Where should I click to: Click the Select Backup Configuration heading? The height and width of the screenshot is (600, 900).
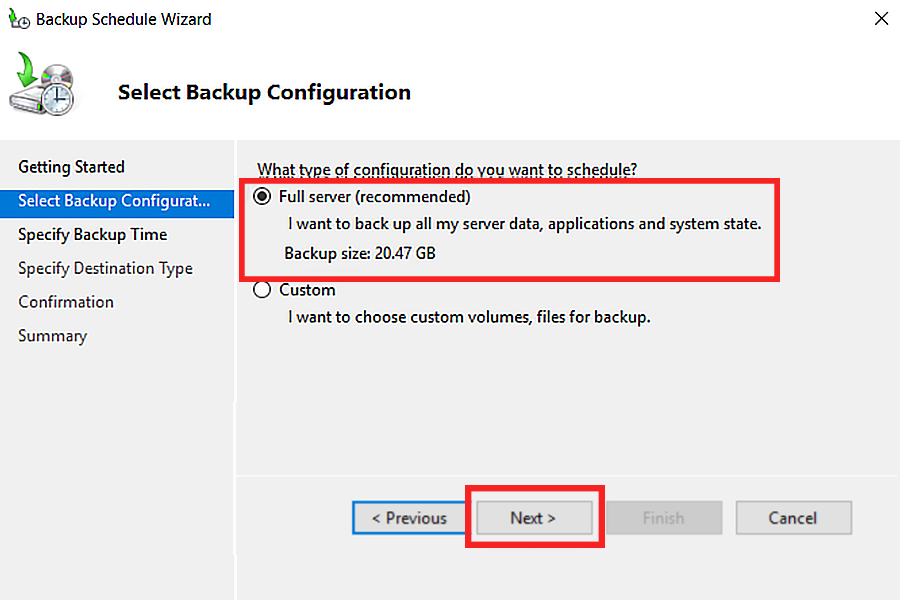point(264,92)
